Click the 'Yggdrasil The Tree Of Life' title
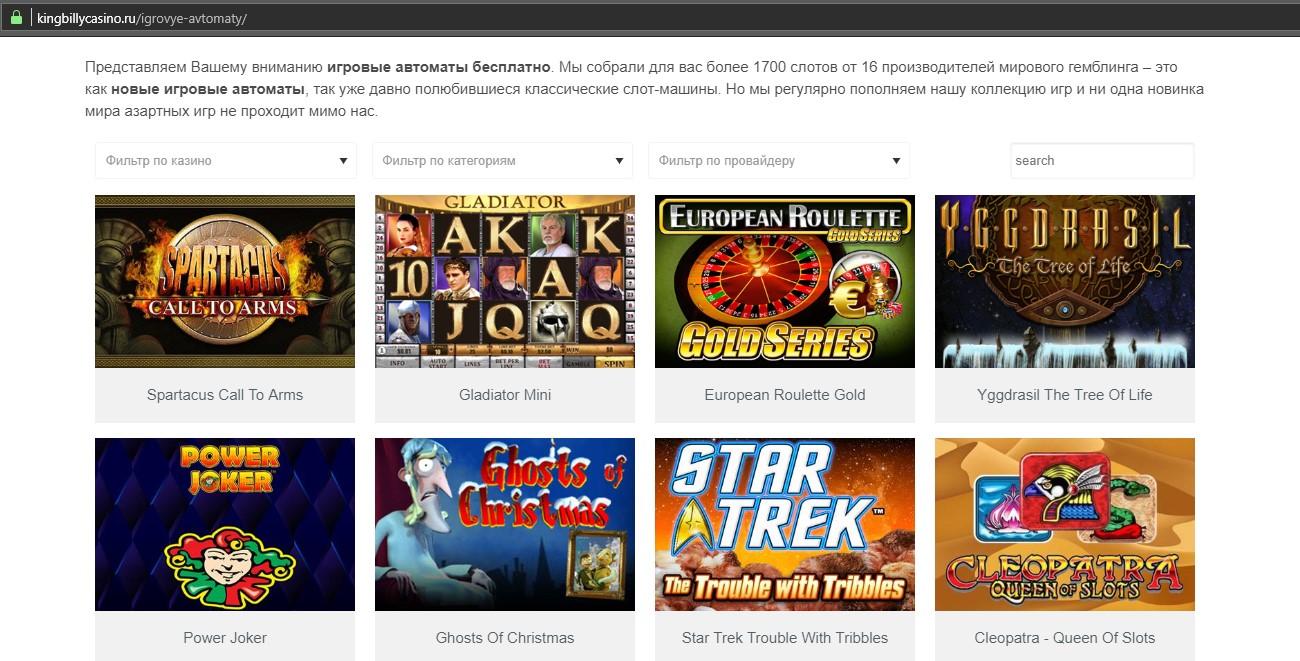The width and height of the screenshot is (1300, 661). [1065, 395]
